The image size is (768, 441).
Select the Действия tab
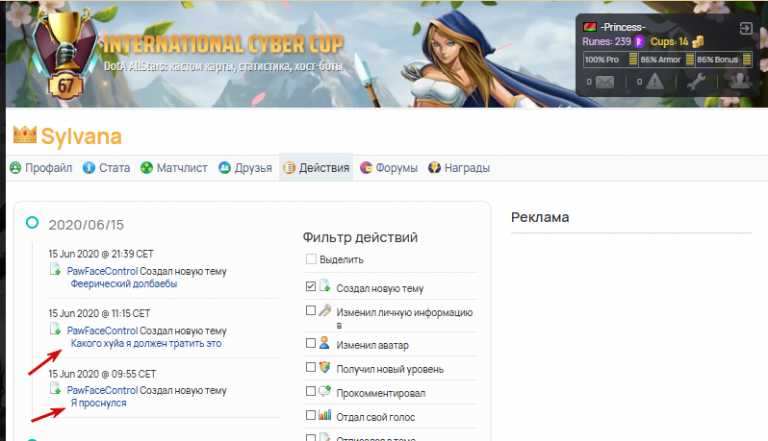pyautogui.click(x=316, y=168)
